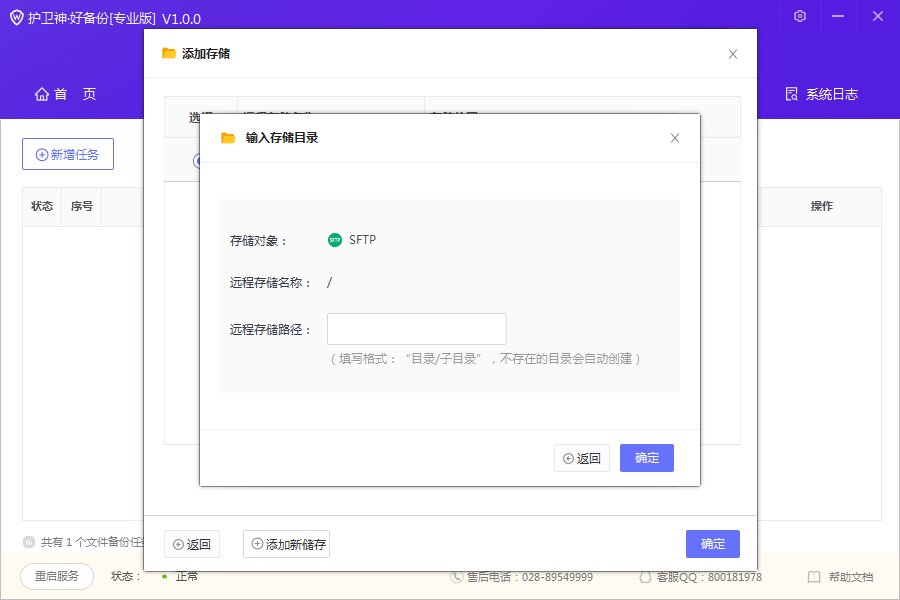Open the 系统日志 system log tab
The image size is (900, 600).
click(821, 94)
